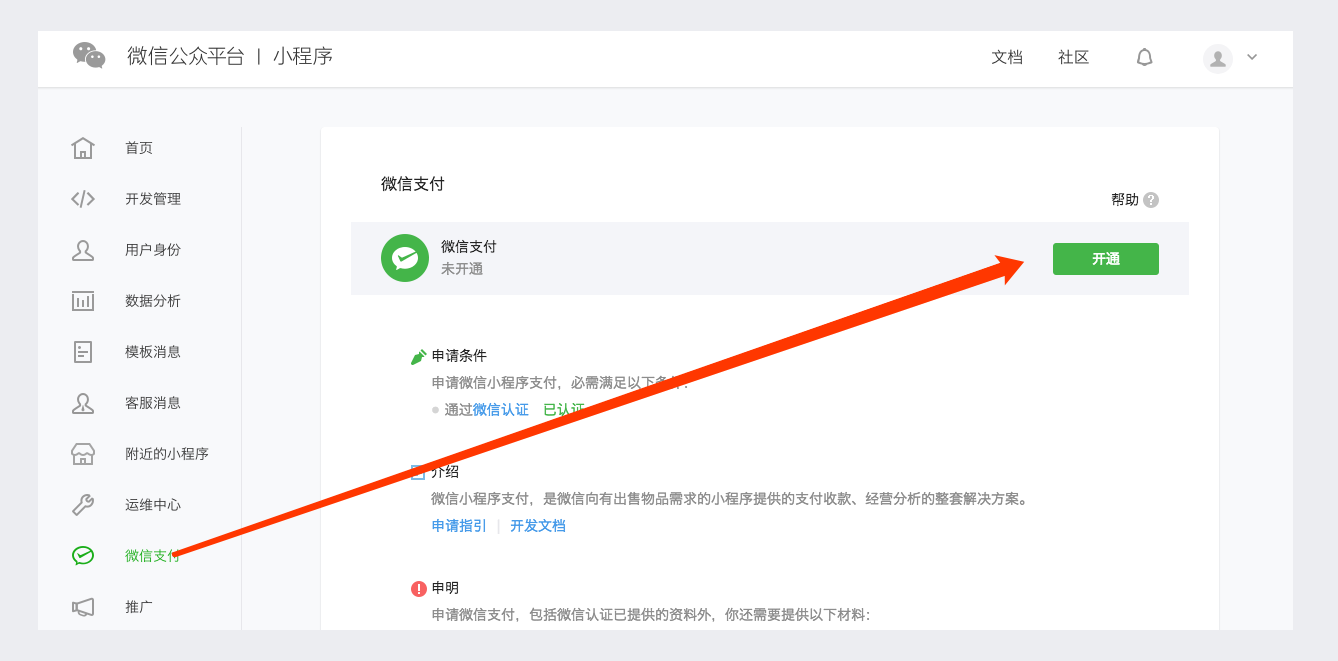Click the WeChat logo in header

coord(89,56)
